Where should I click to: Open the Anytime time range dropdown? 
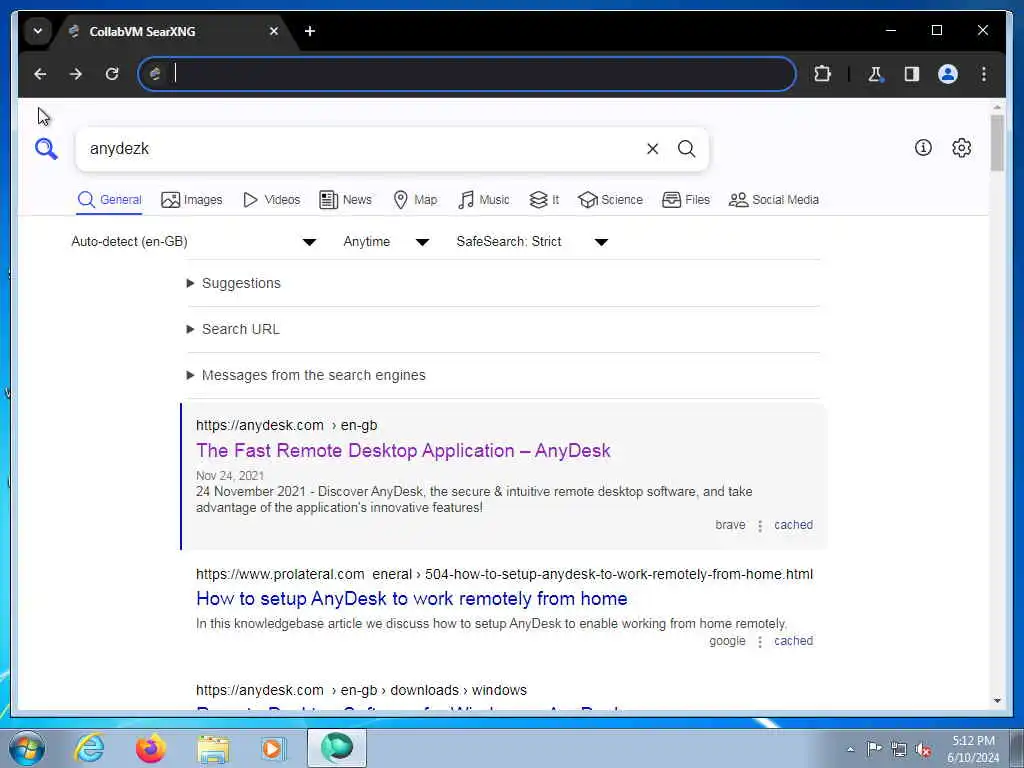coord(386,242)
